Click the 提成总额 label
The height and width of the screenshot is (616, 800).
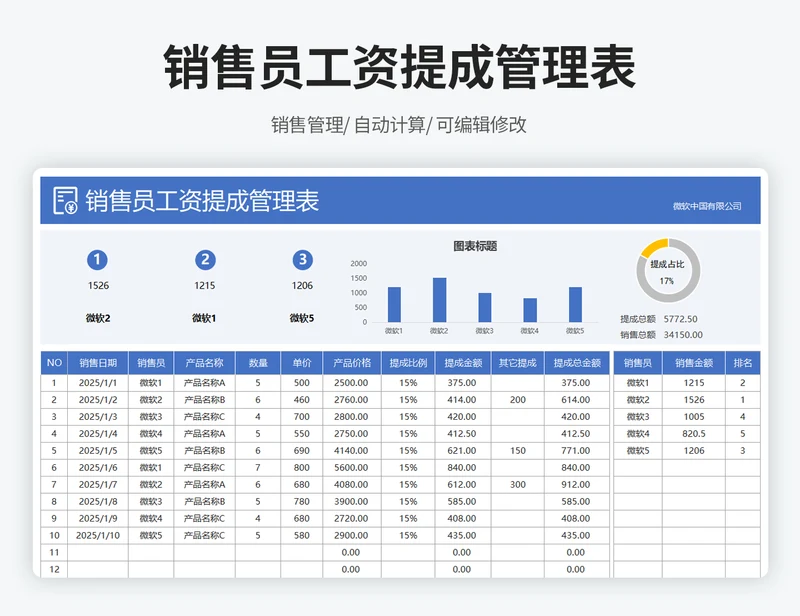(x=638, y=319)
